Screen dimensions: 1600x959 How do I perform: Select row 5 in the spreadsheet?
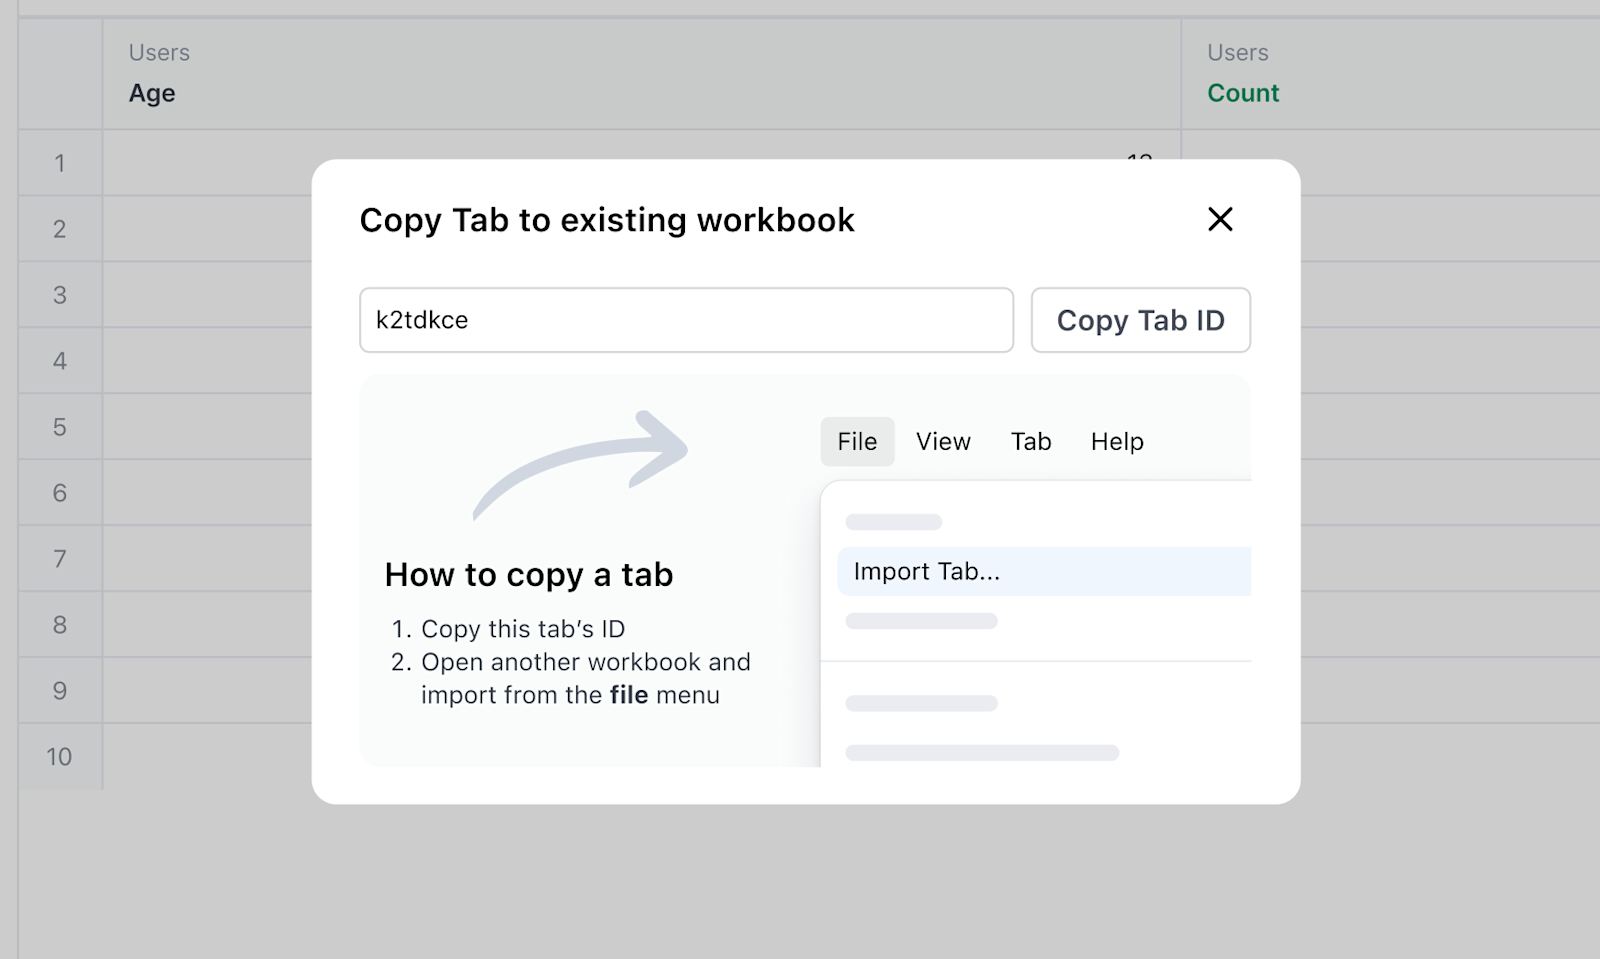[59, 427]
